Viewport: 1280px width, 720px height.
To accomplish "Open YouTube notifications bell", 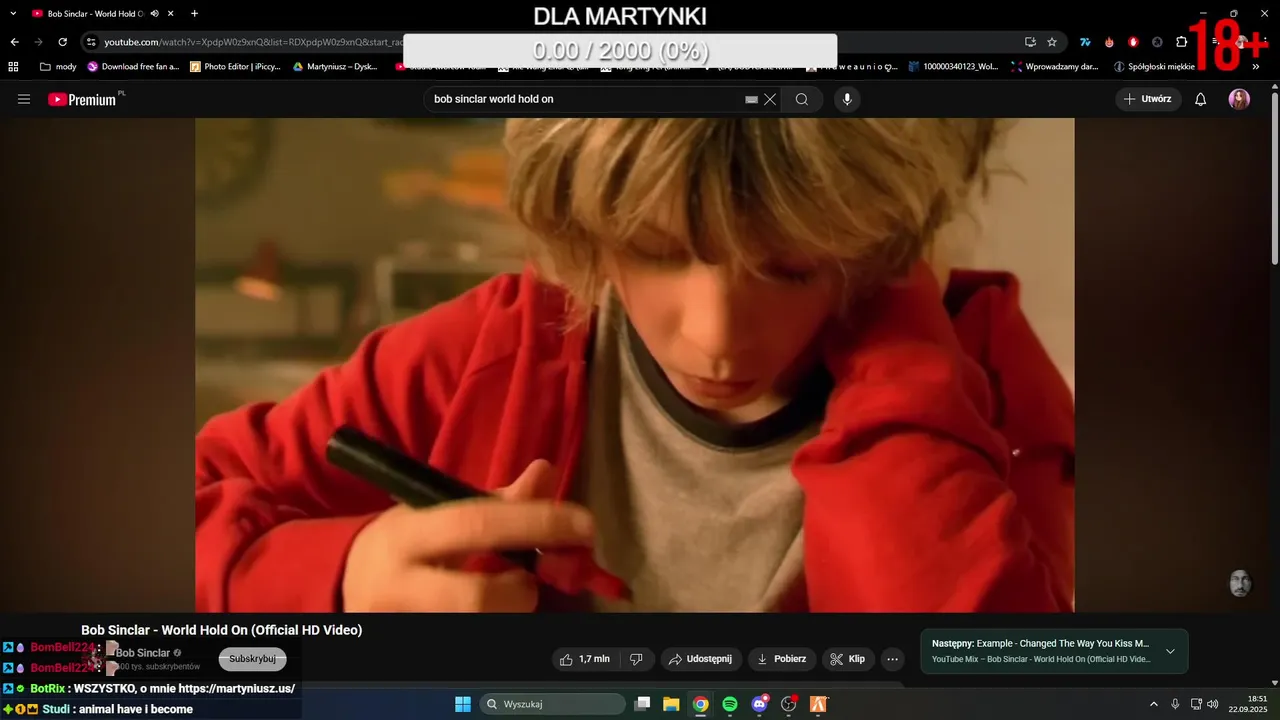I will [1201, 99].
